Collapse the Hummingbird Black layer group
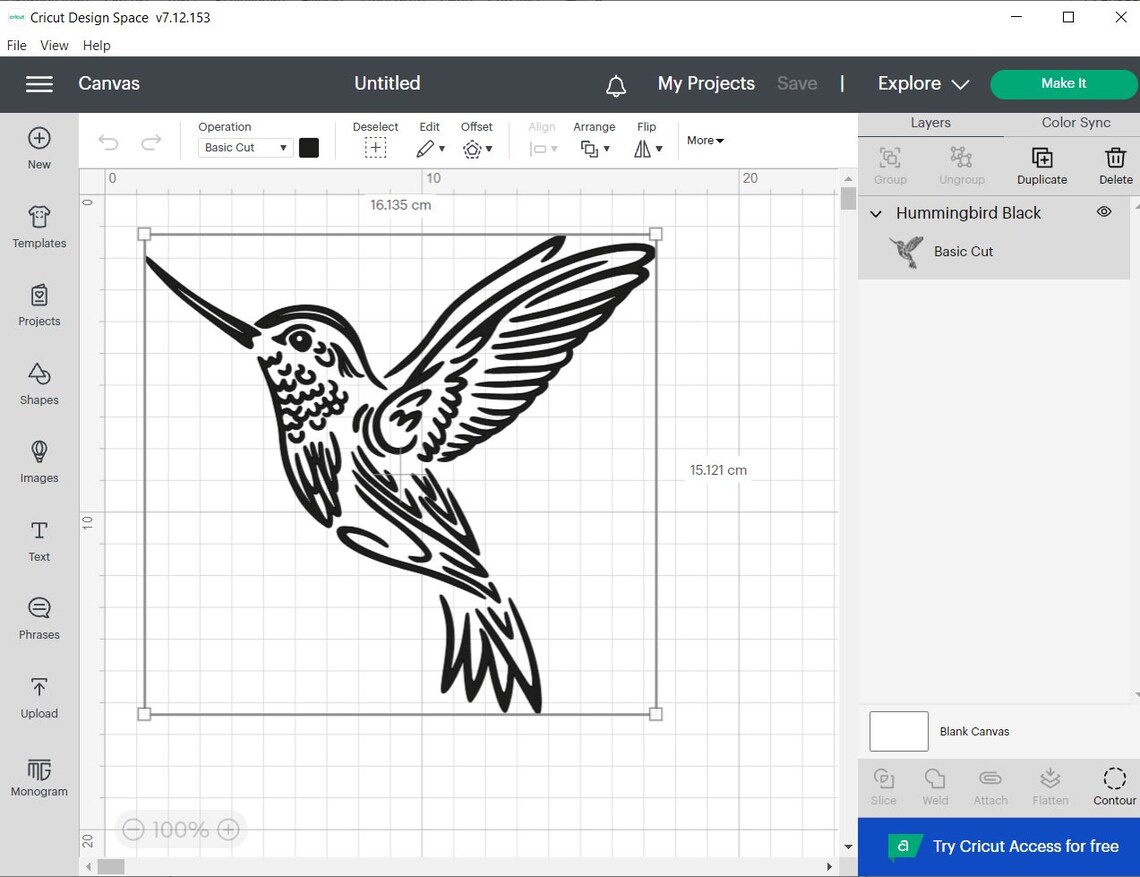 (x=874, y=213)
